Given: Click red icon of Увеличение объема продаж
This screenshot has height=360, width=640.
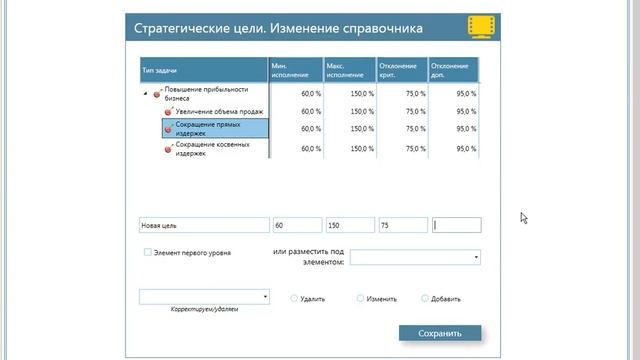Looking at the screenshot, I should (x=168, y=112).
